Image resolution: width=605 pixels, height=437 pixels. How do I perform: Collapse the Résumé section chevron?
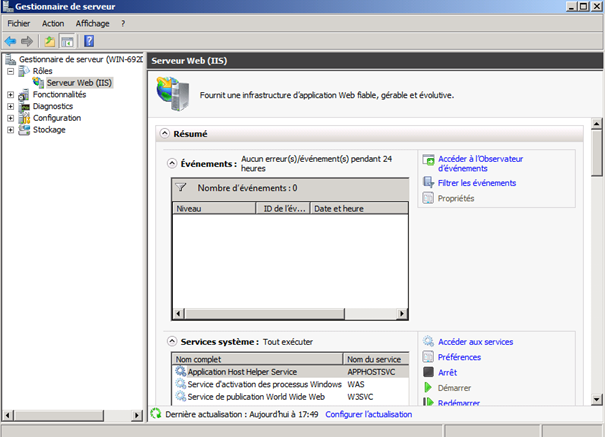165,133
